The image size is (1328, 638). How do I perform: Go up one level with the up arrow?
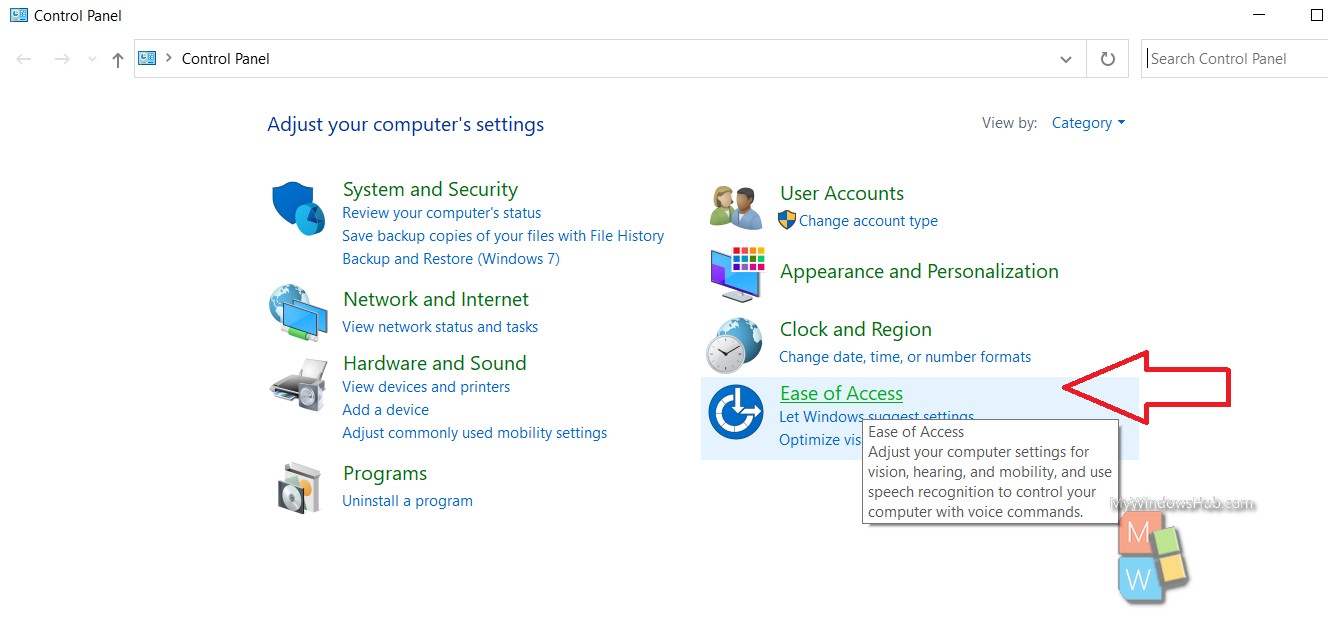(118, 59)
